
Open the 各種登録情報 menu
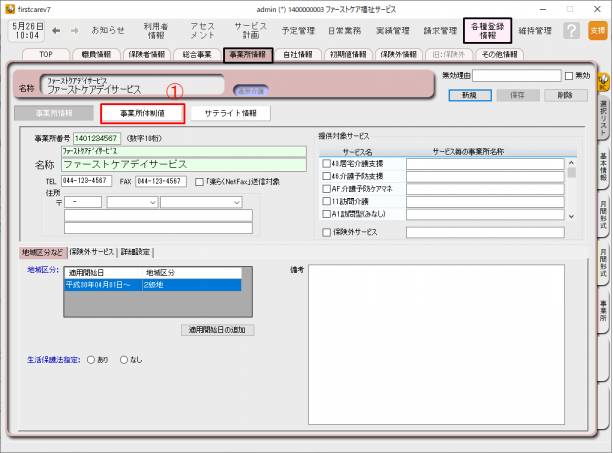(x=489, y=31)
